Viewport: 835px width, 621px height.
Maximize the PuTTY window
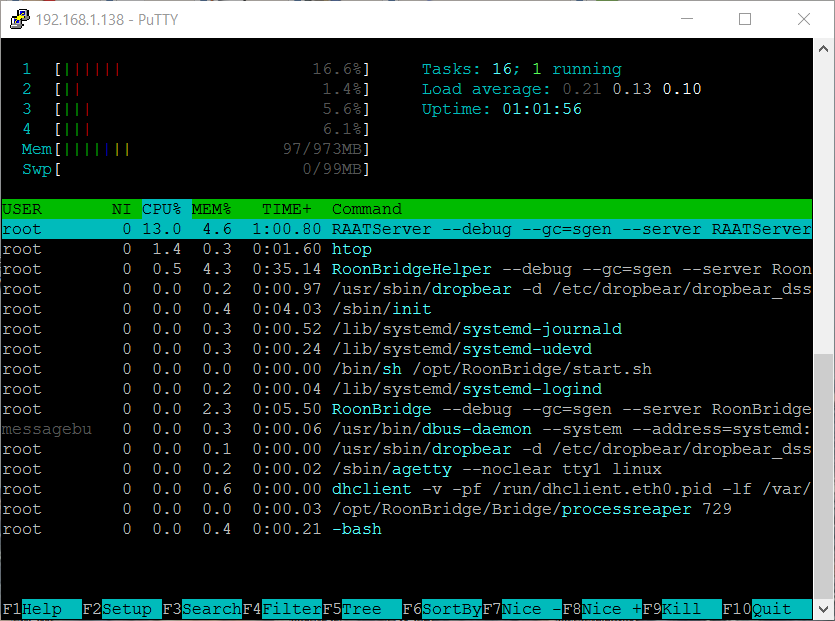coord(745,19)
